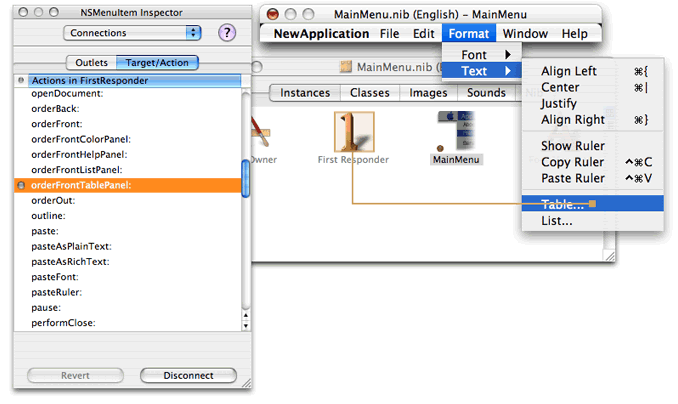Select the orderFrontListPanel: action
678x404 pixels.
pos(75,170)
